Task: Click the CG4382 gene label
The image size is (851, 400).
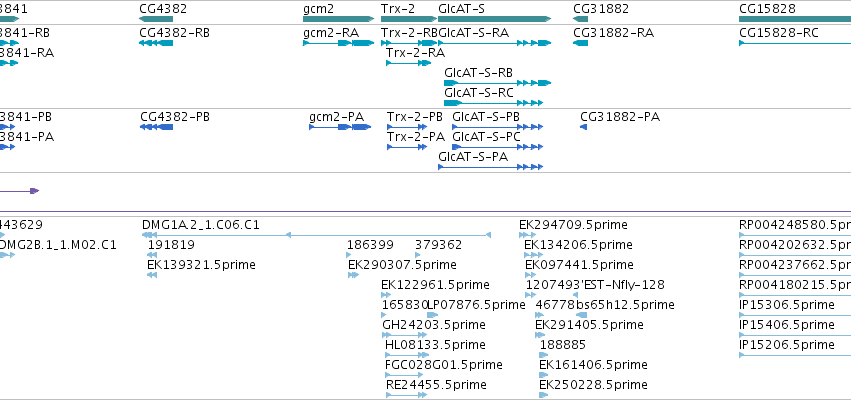Action: (x=163, y=9)
